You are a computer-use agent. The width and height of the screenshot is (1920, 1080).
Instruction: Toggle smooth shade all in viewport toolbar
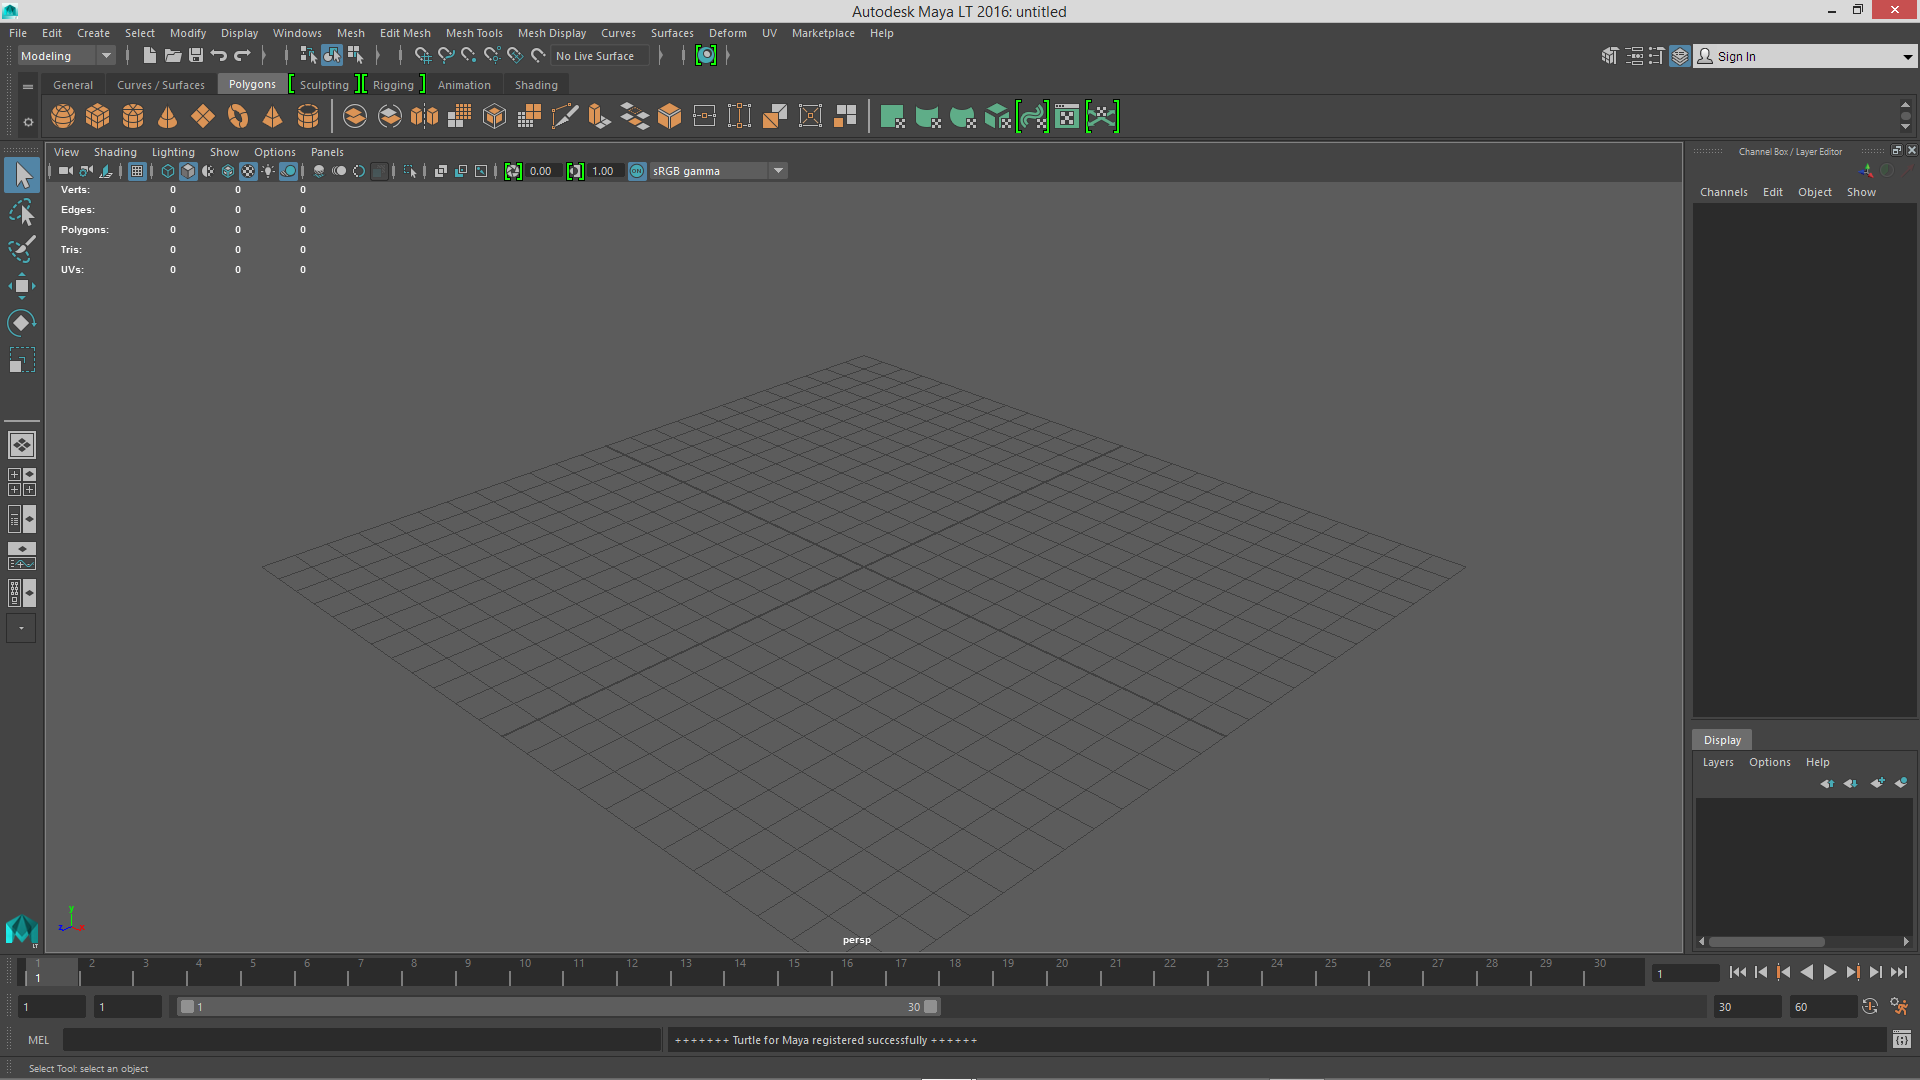click(188, 171)
